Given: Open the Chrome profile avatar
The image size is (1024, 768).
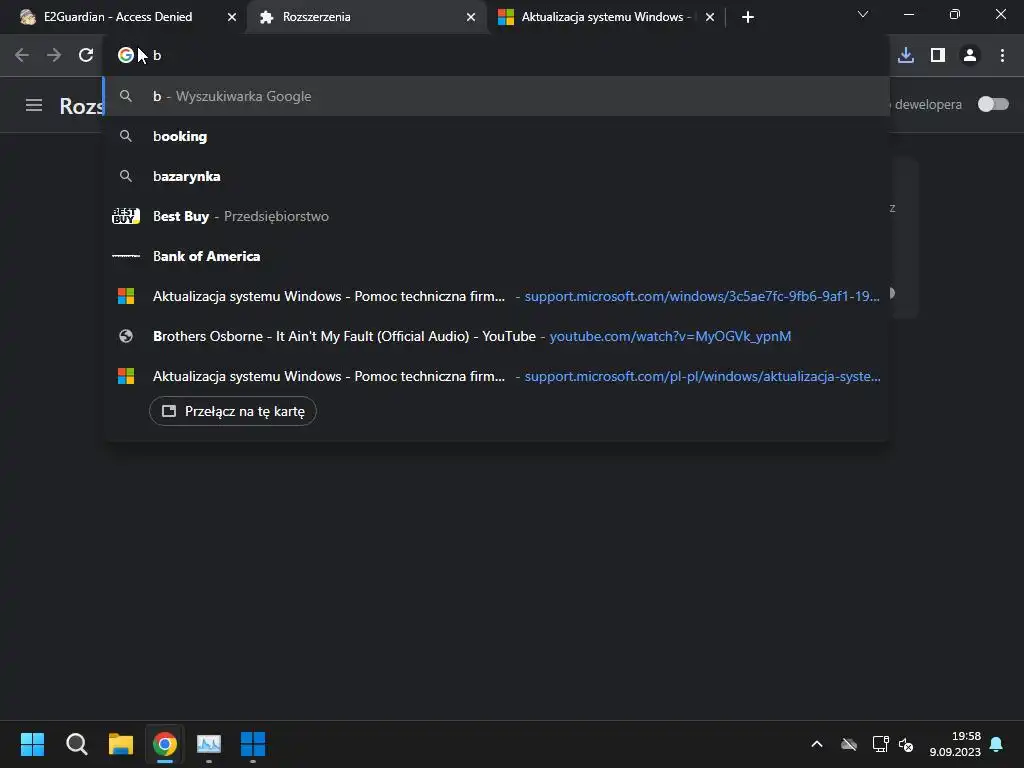Looking at the screenshot, I should click(x=970, y=56).
